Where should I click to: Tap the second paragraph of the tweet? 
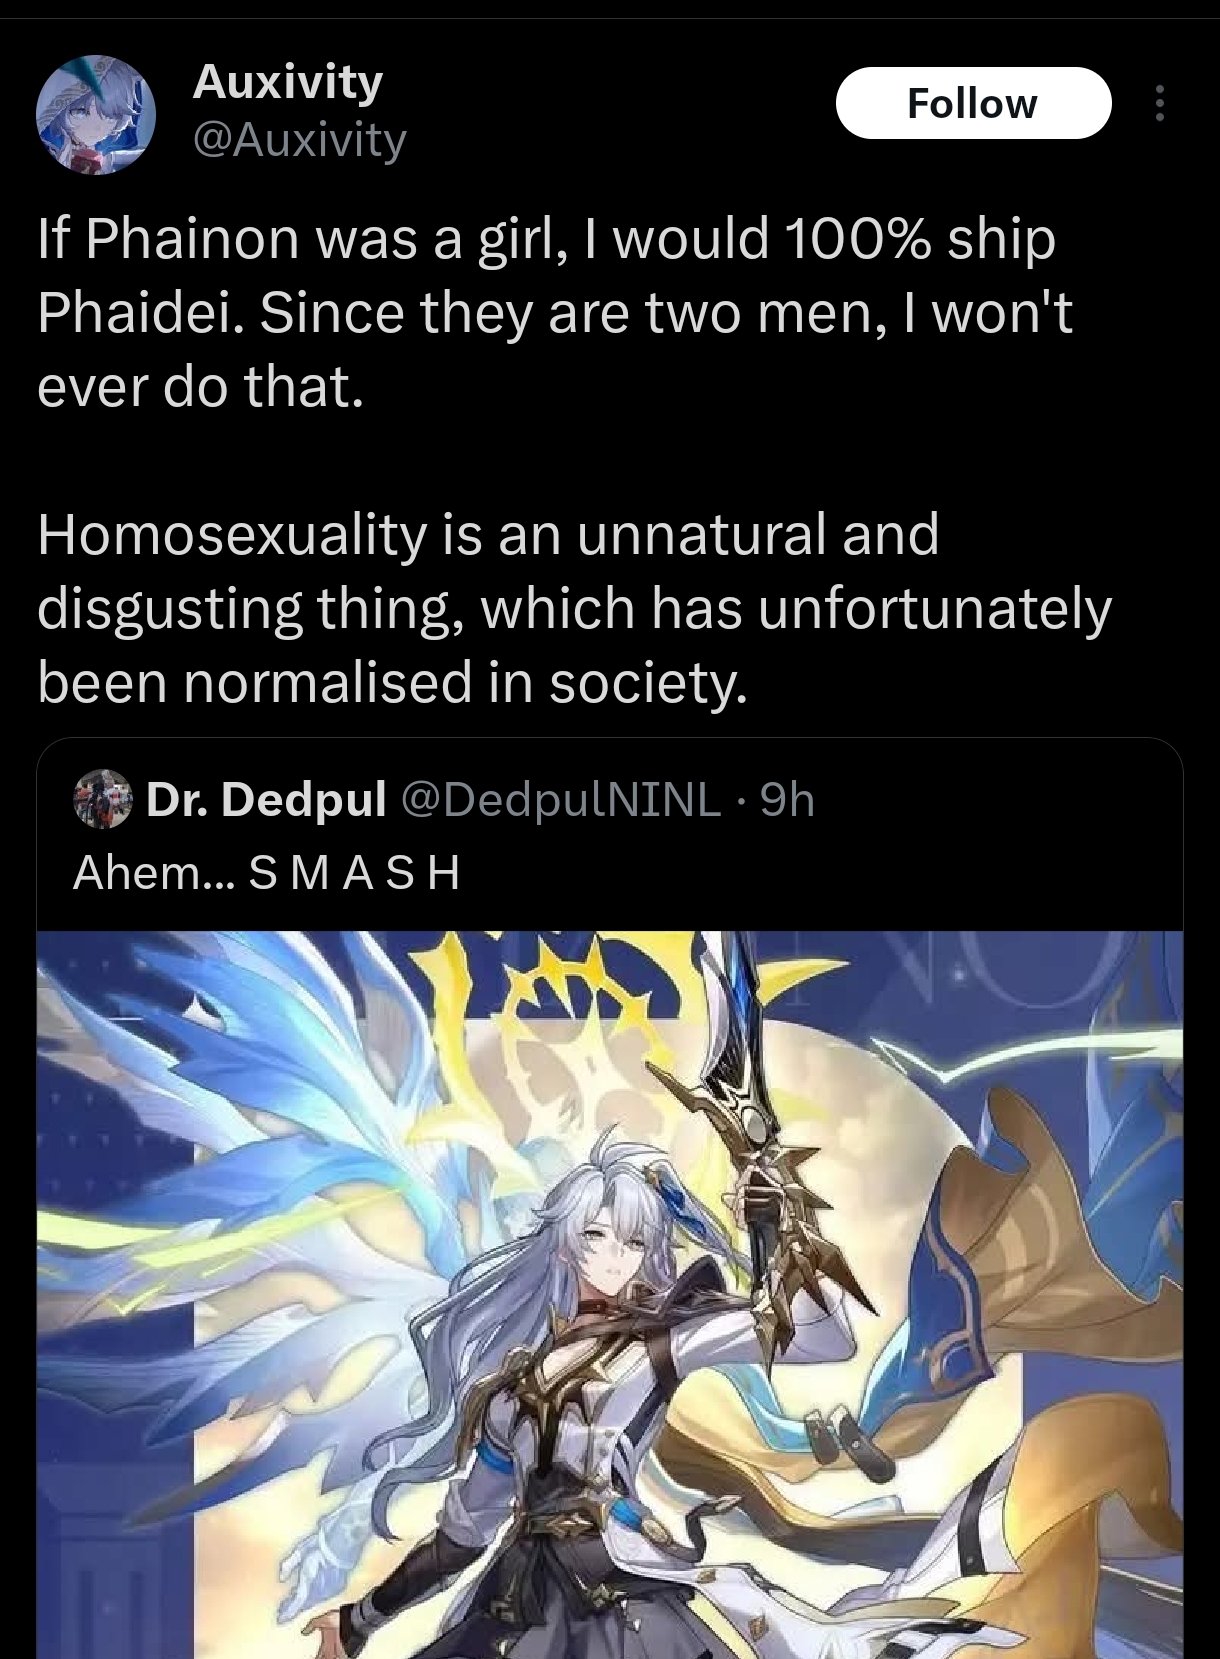click(574, 608)
